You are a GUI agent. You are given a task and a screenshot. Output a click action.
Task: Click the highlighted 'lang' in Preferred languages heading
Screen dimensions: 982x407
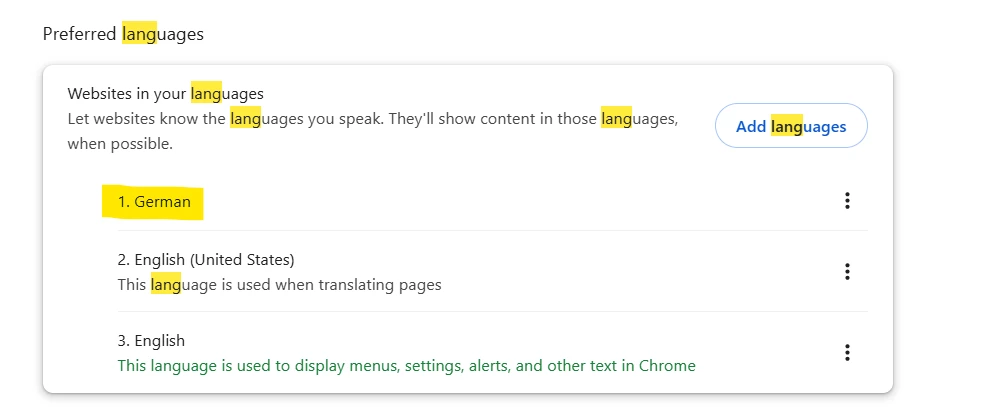tap(139, 33)
